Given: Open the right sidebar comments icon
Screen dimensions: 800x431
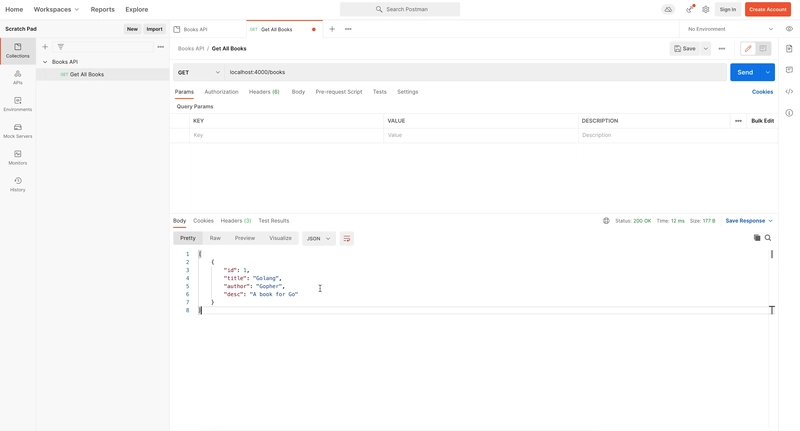Looking at the screenshot, I should click(x=789, y=70).
